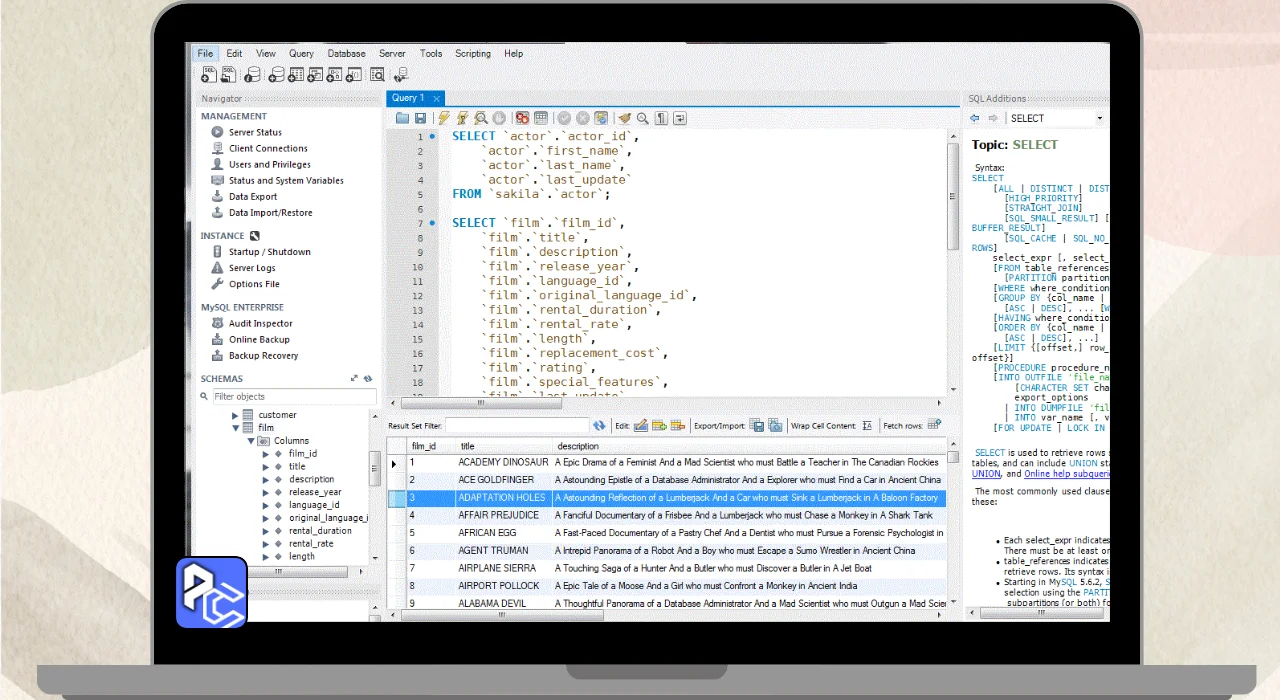The height and width of the screenshot is (700, 1280).
Task: Refresh the schemas list in the navigator
Action: coord(368,379)
